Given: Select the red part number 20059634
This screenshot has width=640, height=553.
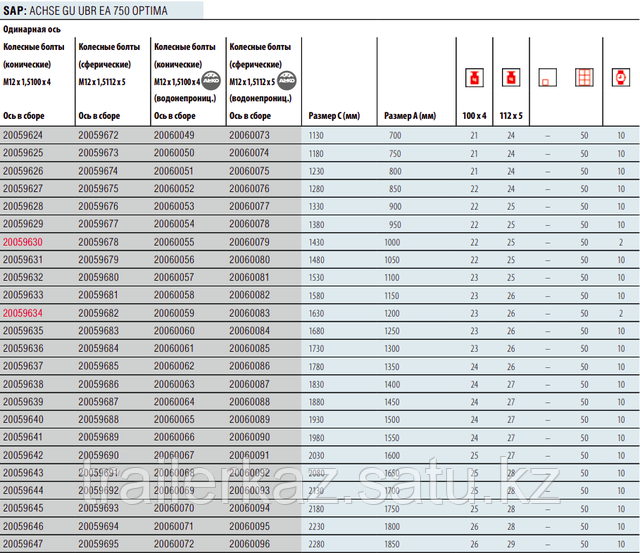Looking at the screenshot, I should (x=23, y=313).
